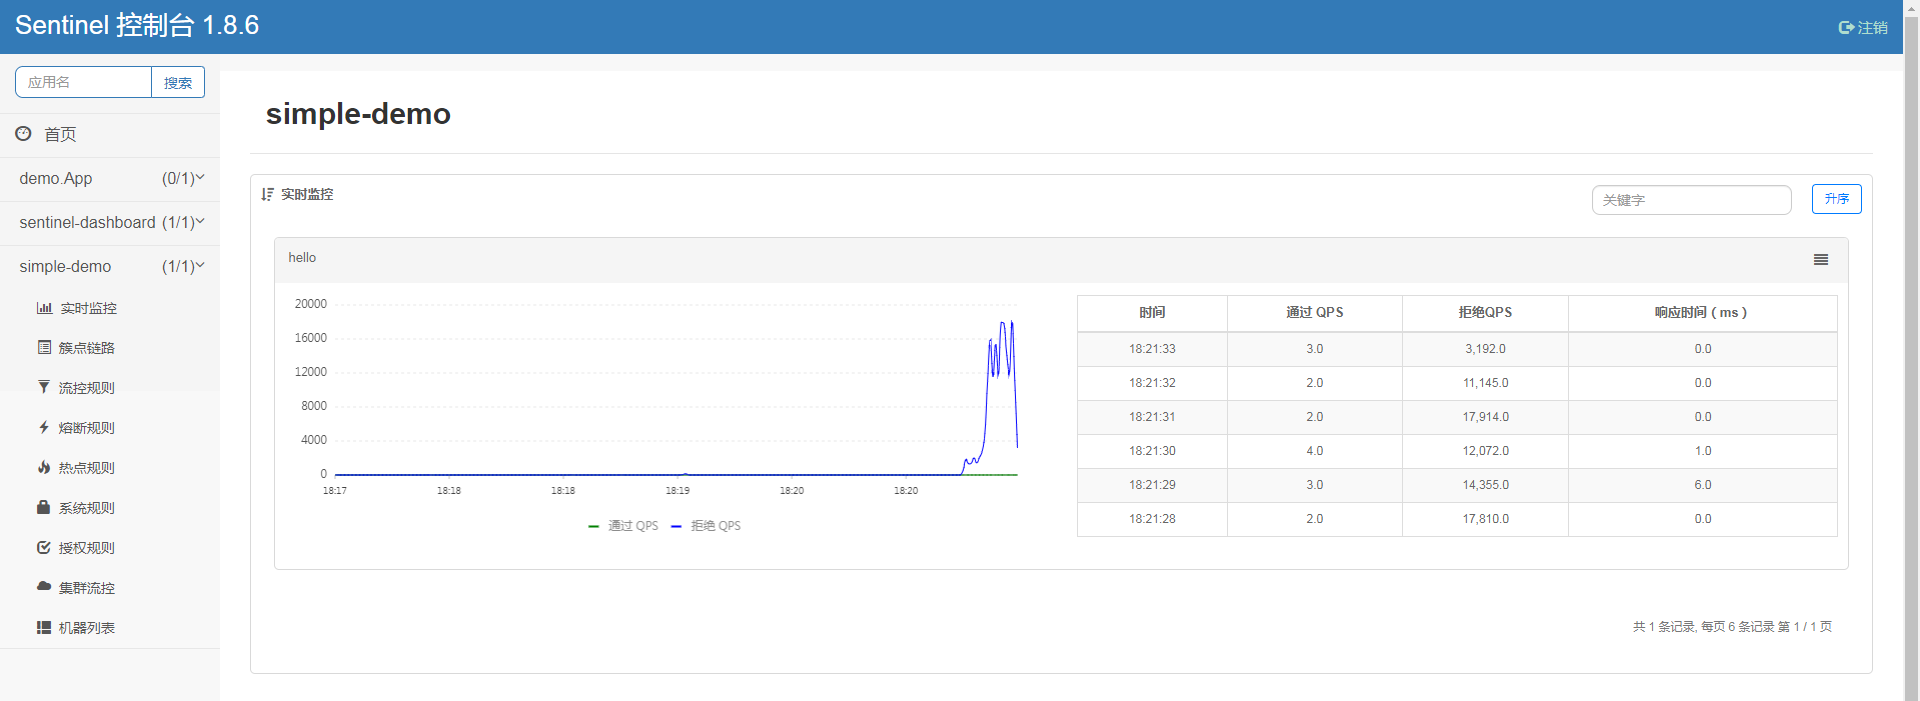Open the 机器列表 menu item

pos(86,628)
